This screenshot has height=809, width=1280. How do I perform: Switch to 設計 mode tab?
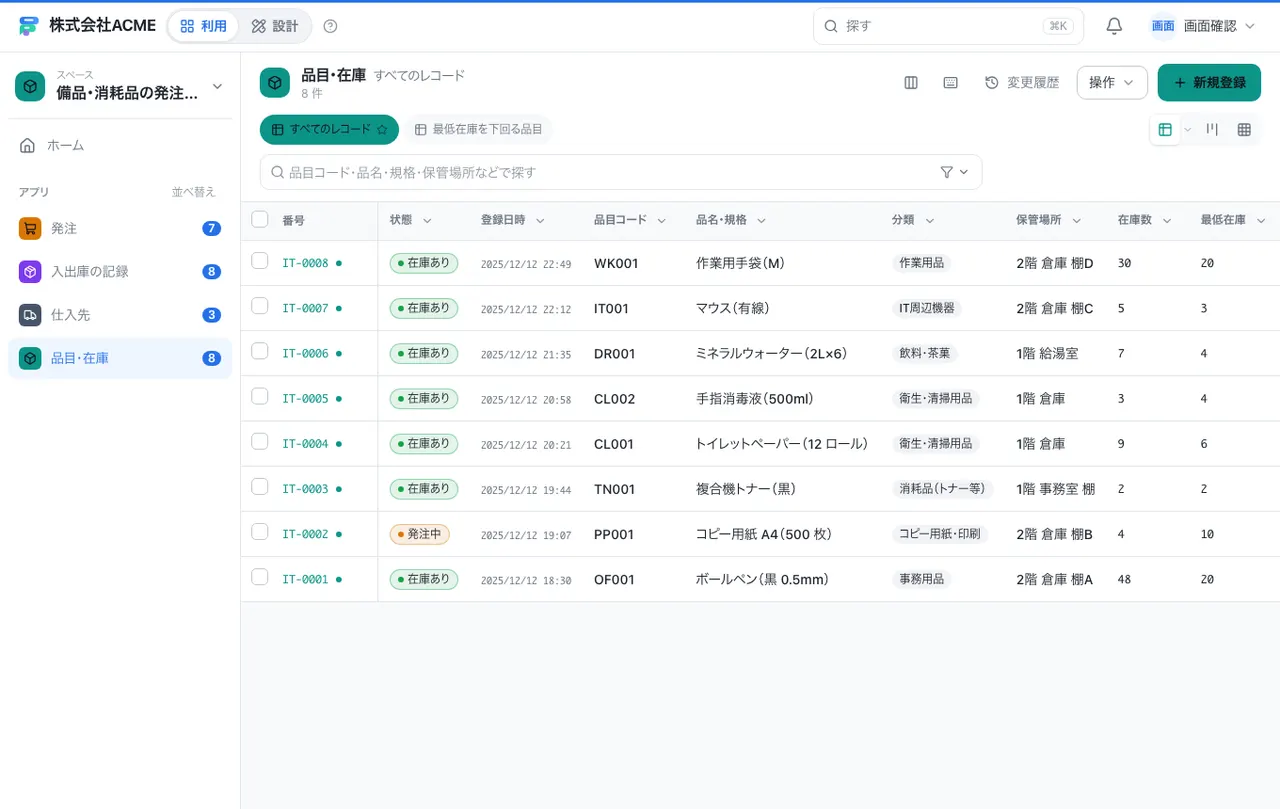[x=275, y=26]
